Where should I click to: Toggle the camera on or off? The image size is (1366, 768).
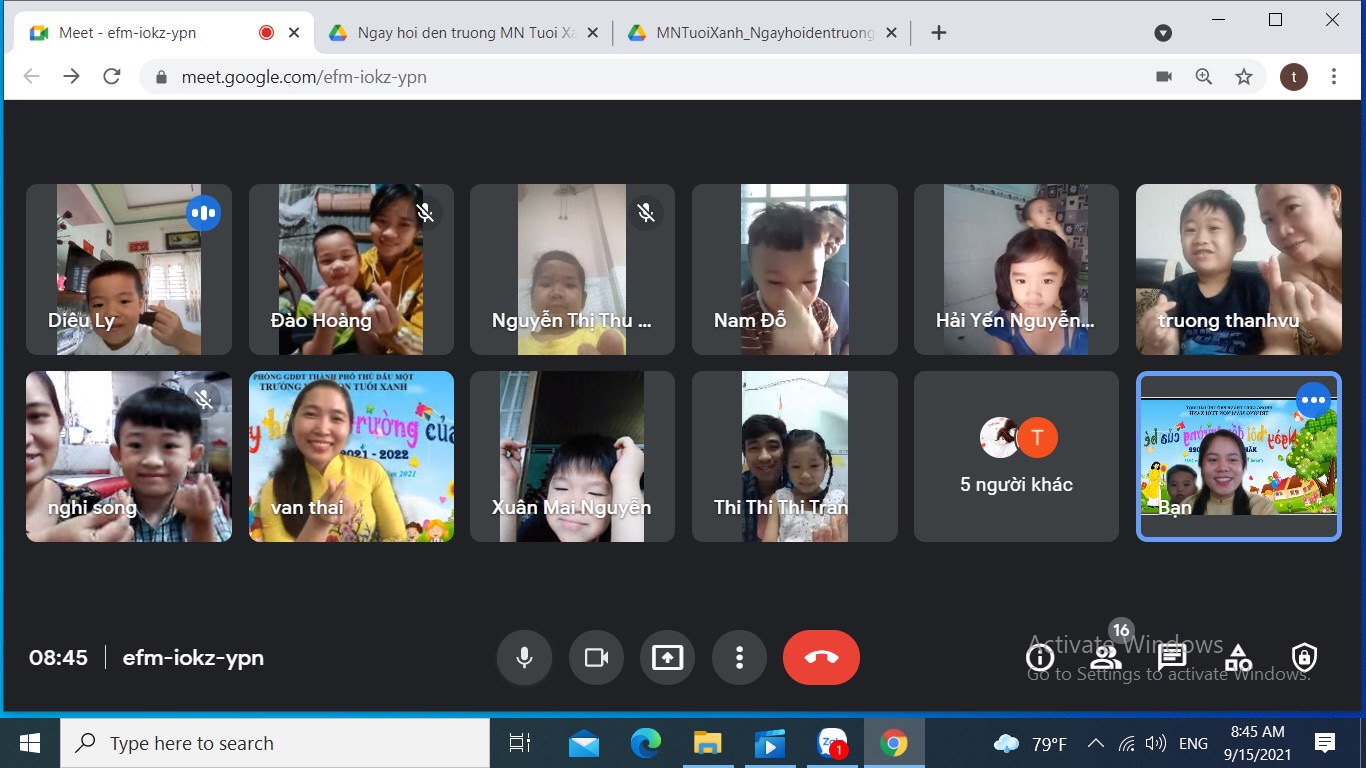[x=596, y=657]
